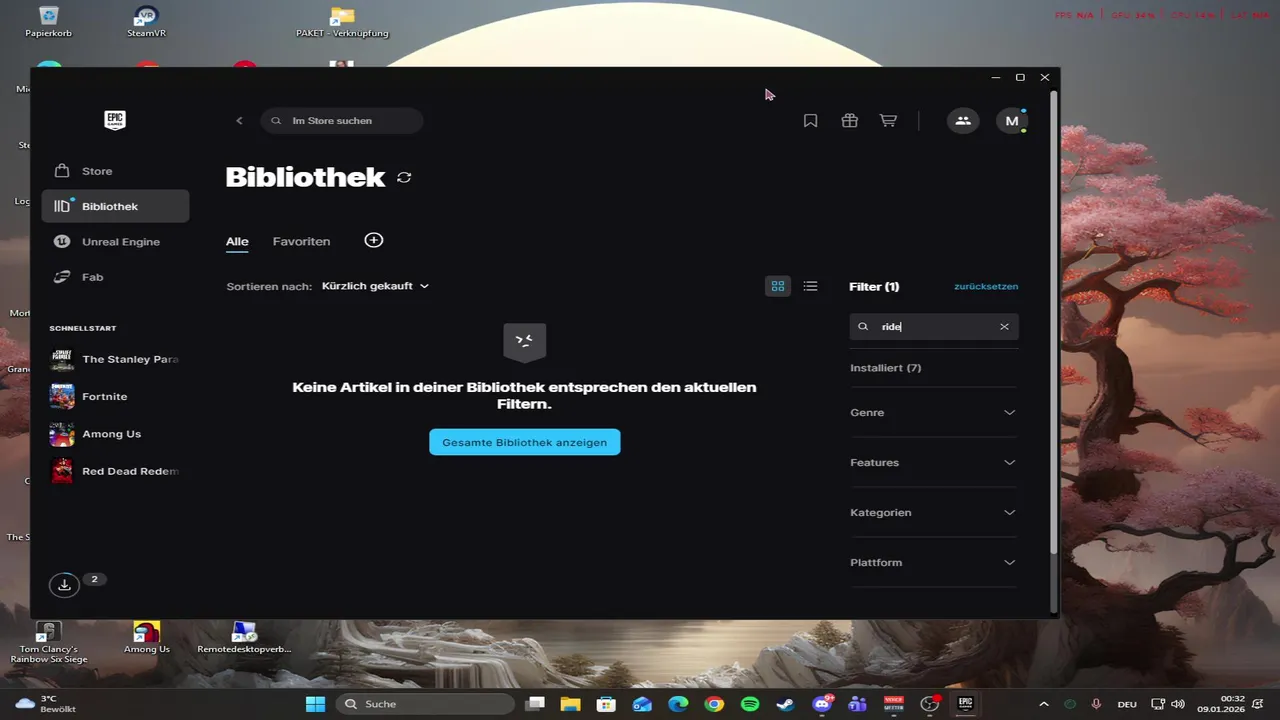
Task: Open the gift redeem icon
Action: tap(849, 121)
